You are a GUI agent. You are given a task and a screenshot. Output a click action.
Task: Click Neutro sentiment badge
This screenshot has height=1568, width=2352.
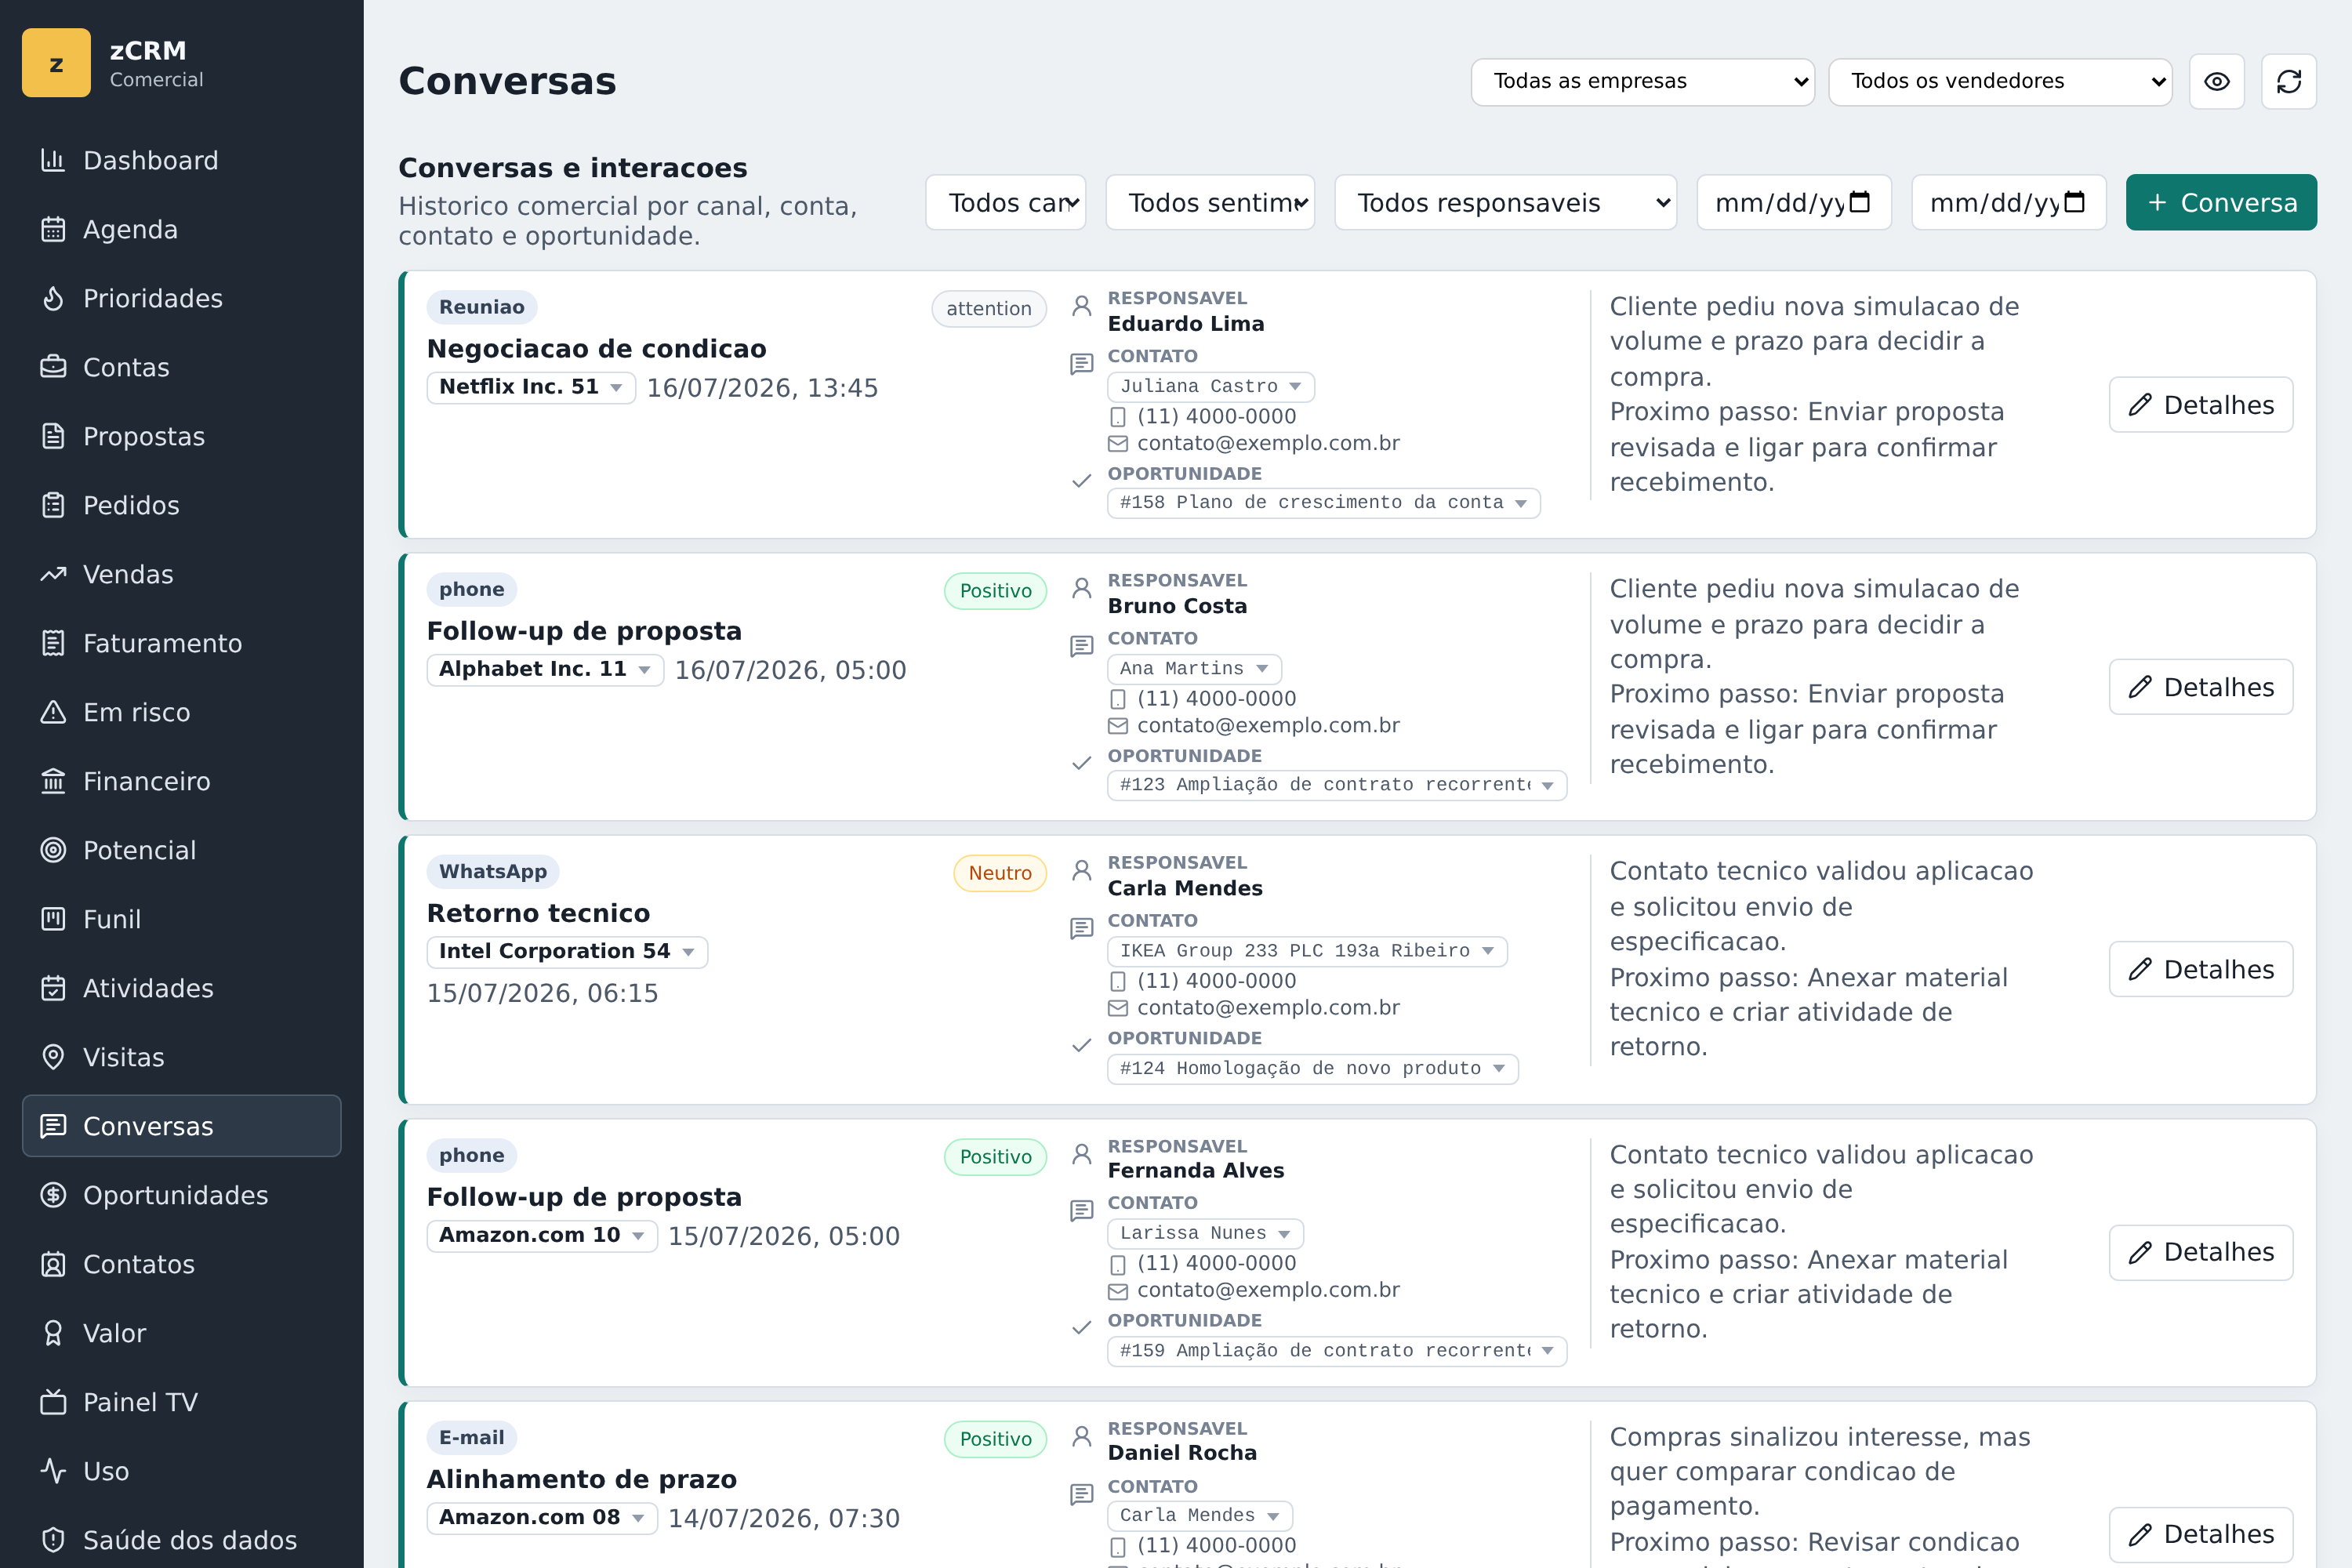pyautogui.click(x=1000, y=873)
